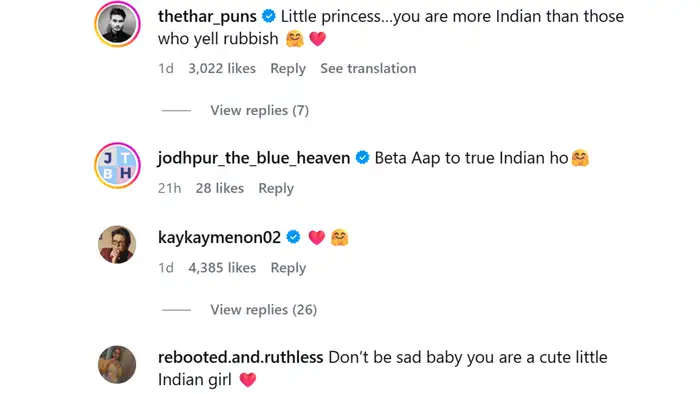
Task: Open rebooted.and.ruthless username link
Action: [x=241, y=357]
